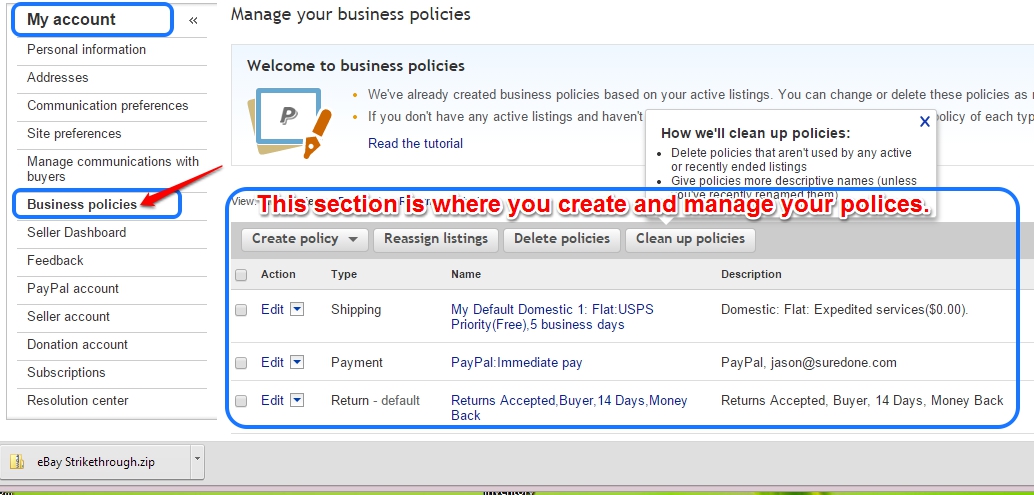Collapse the My account sidebar chevron
The height and width of the screenshot is (495, 1034).
click(x=193, y=20)
